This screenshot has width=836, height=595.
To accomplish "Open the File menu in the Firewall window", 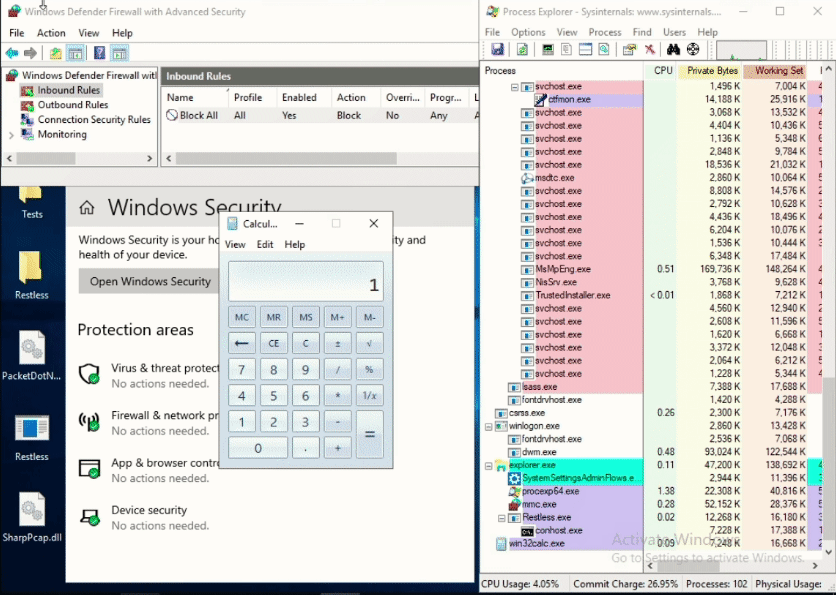I will click(17, 33).
